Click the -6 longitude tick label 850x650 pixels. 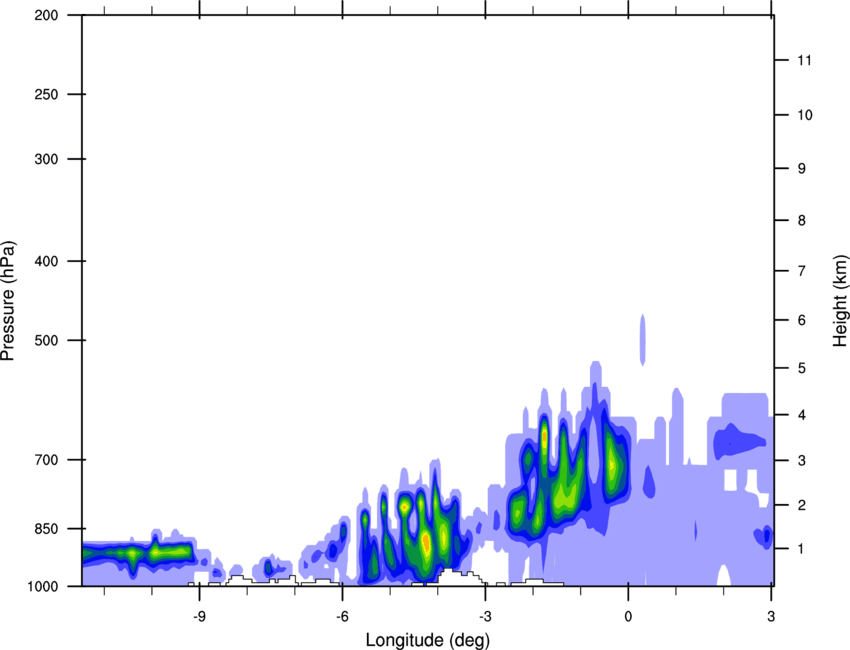pos(342,615)
